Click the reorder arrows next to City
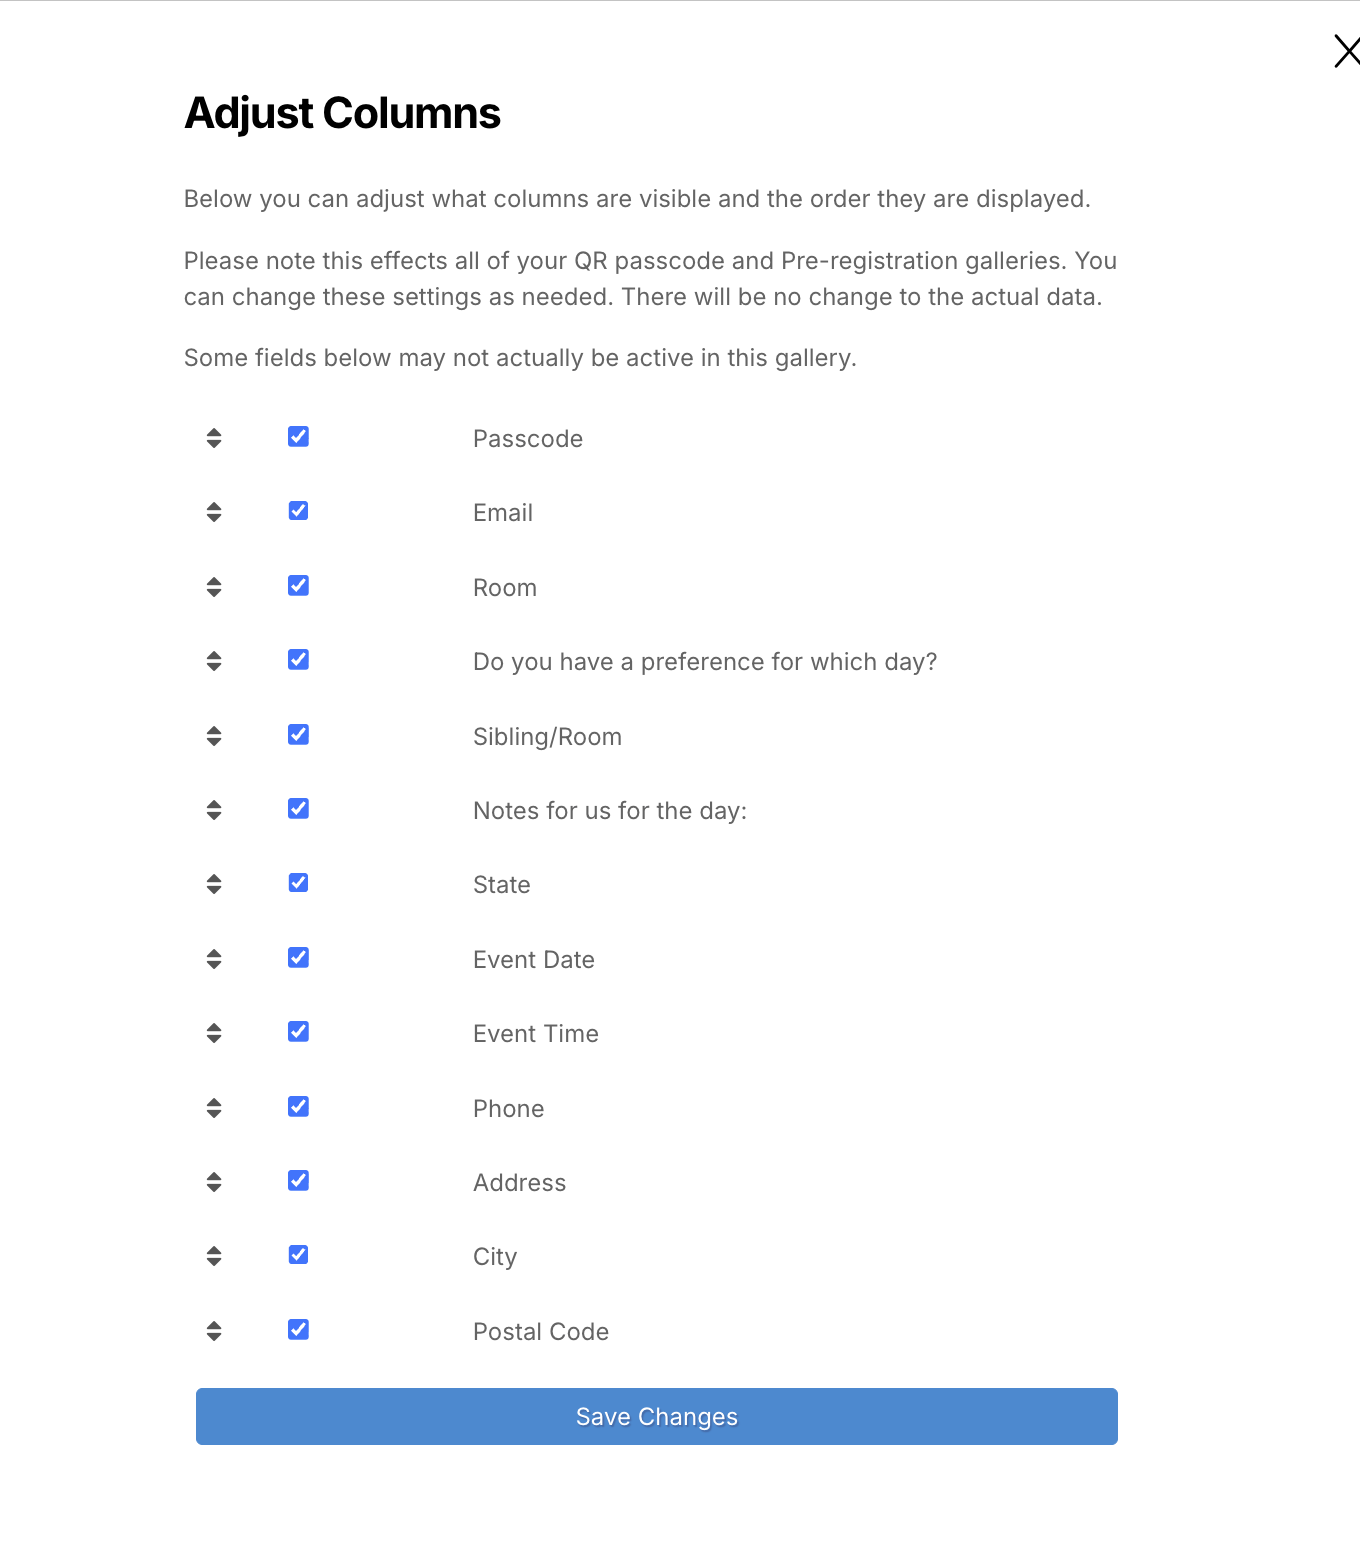This screenshot has width=1360, height=1546. (214, 1256)
